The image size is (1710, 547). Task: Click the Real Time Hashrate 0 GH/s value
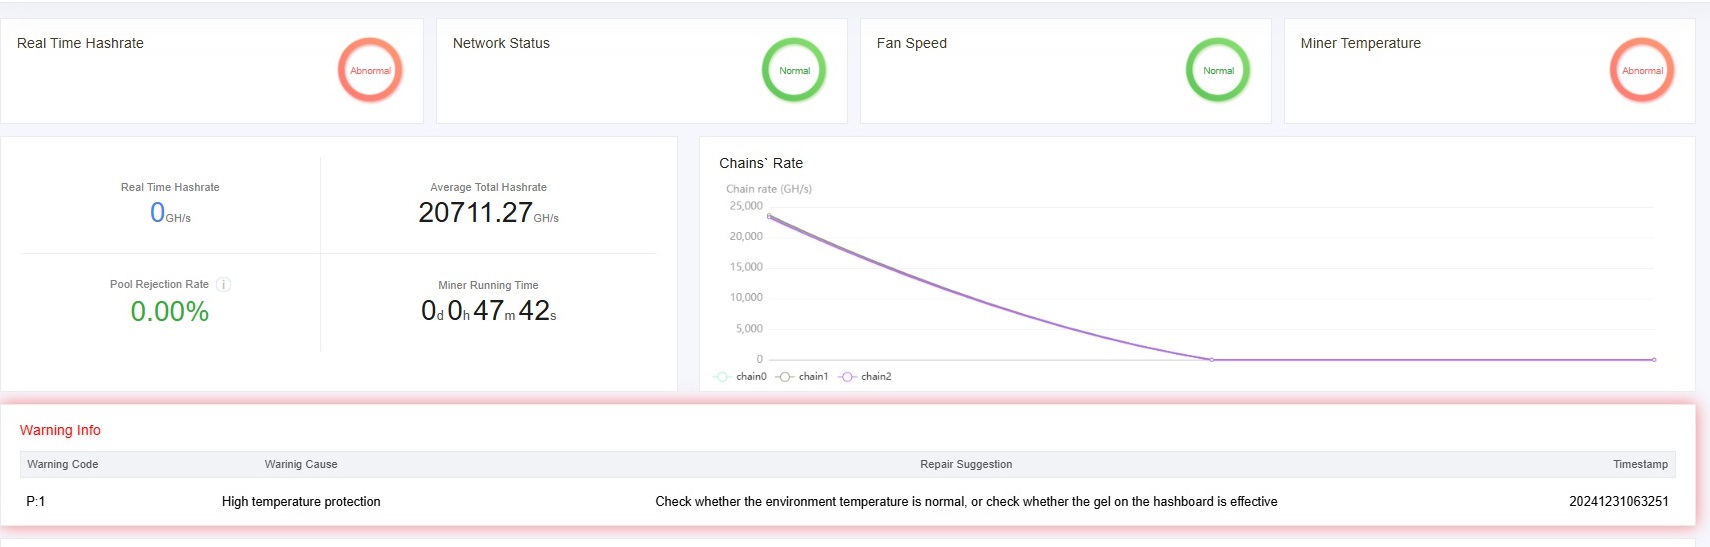coord(159,213)
